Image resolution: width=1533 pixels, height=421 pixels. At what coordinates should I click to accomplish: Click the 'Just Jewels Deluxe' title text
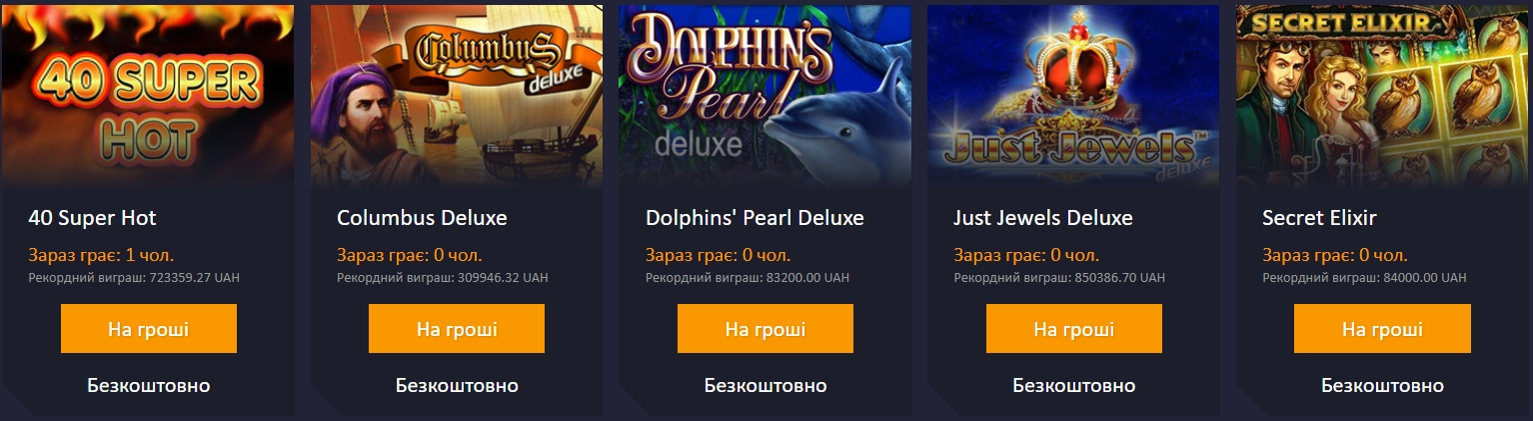tap(1043, 218)
